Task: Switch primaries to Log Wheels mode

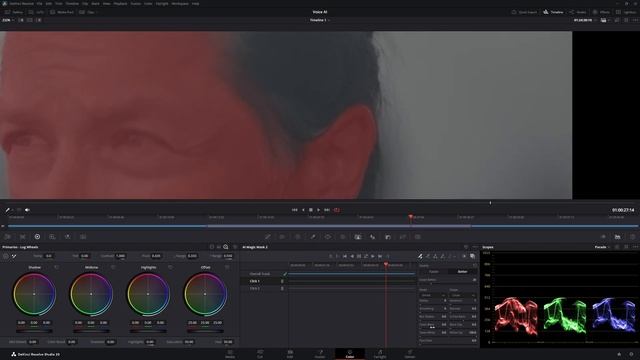Action: tap(225, 247)
